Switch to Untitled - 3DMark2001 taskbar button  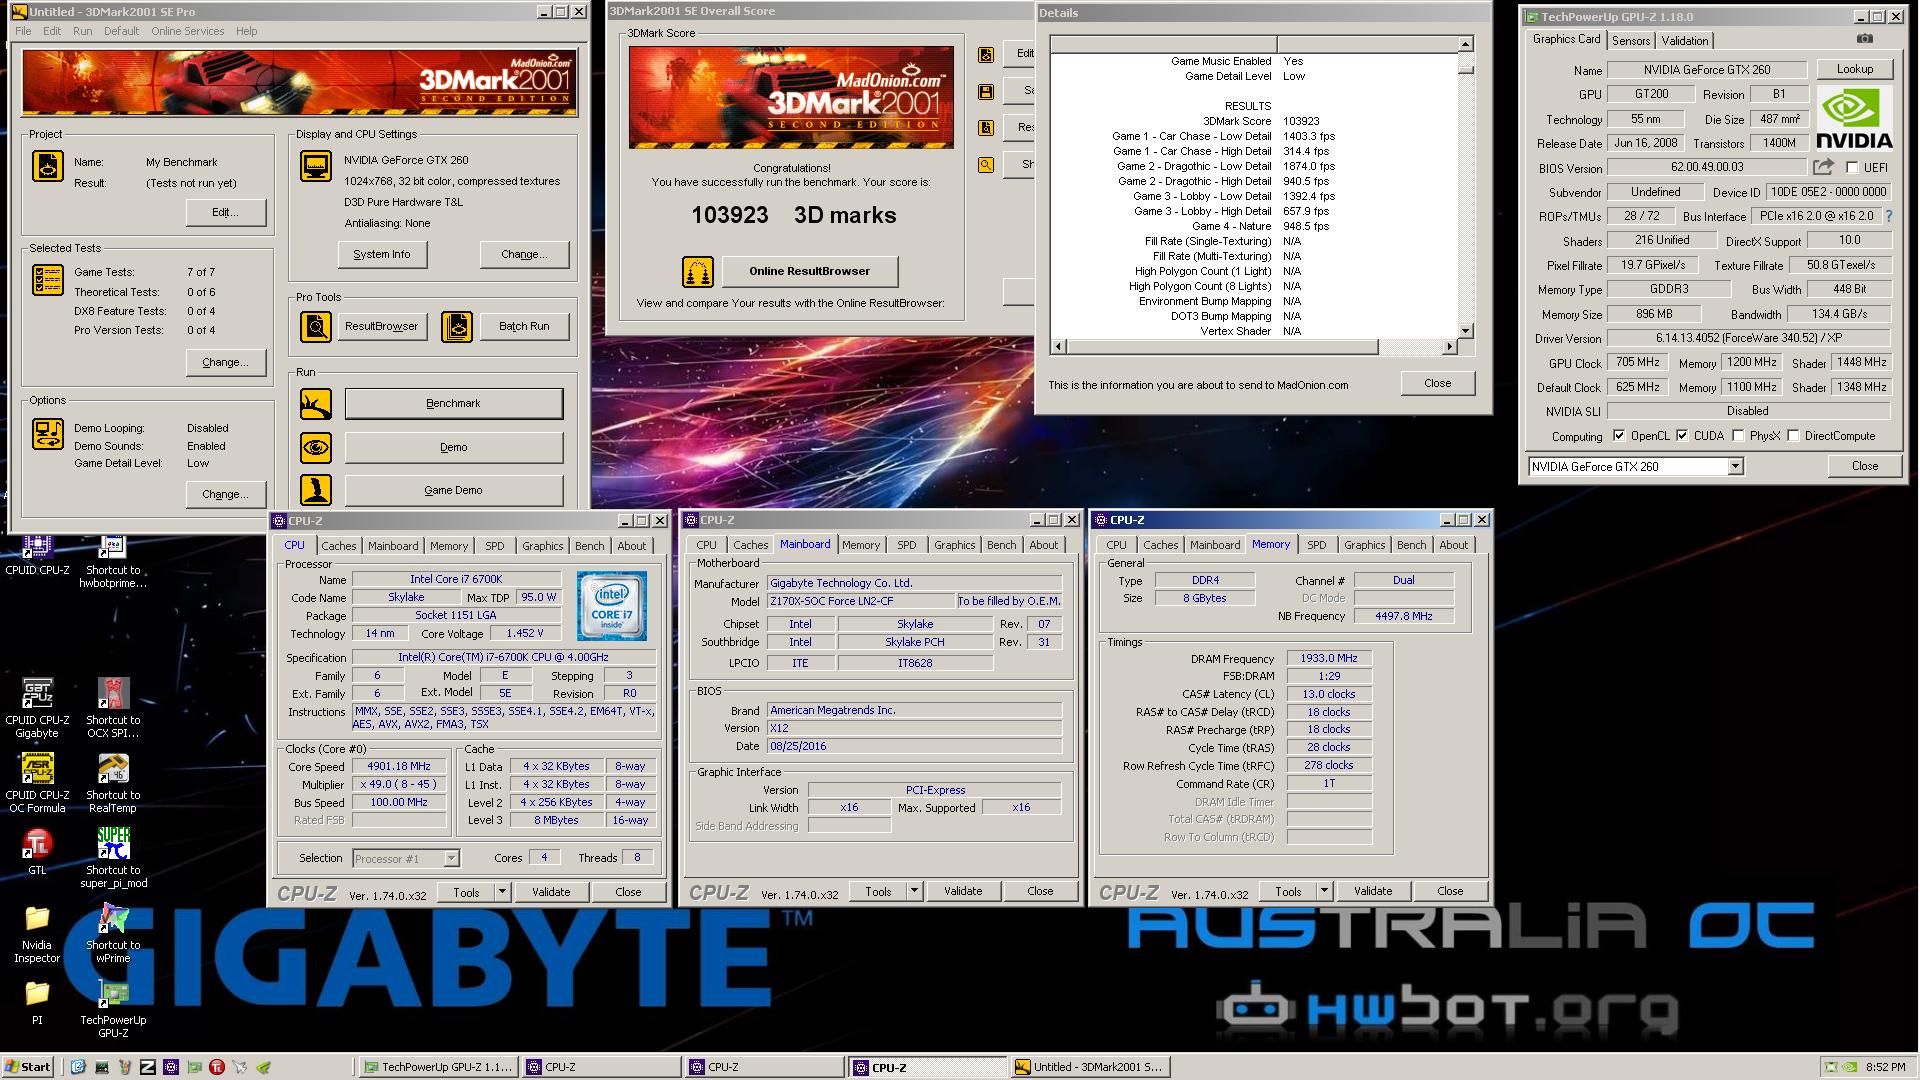coord(1089,1067)
